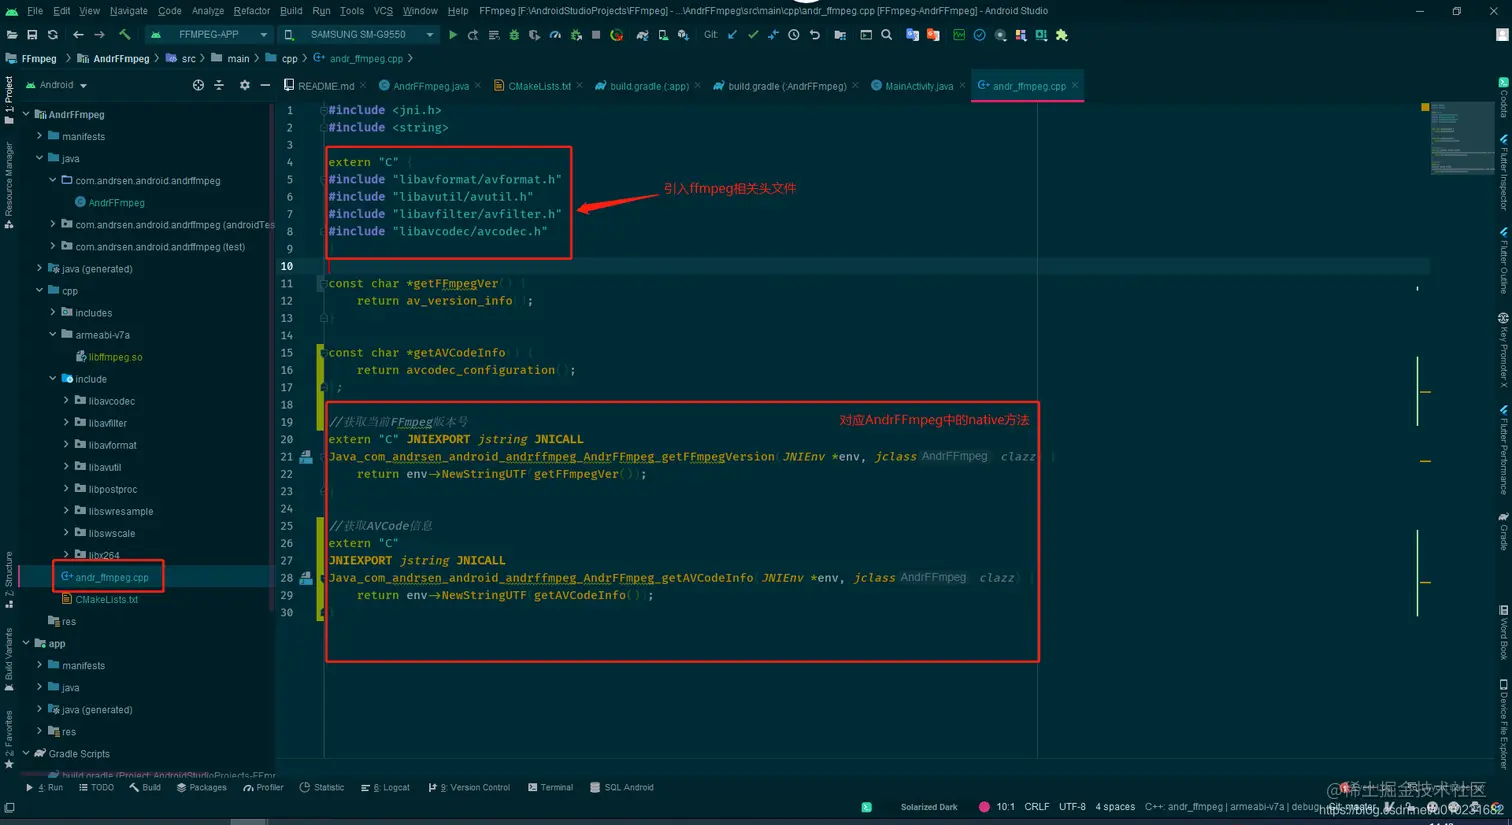Click the locate target icon in Project panel
The image size is (1512, 825).
coord(198,86)
